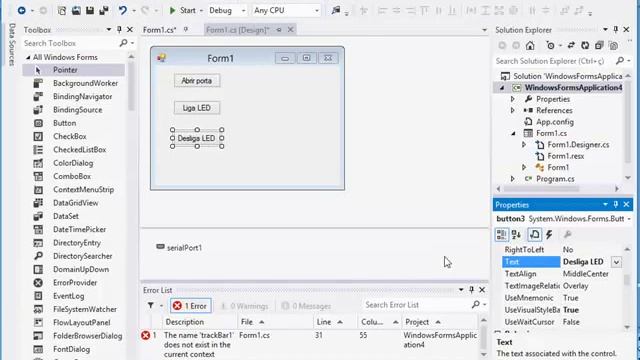
Task: Toggle Alphabetical sort in Properties window
Action: pyautogui.click(x=516, y=235)
